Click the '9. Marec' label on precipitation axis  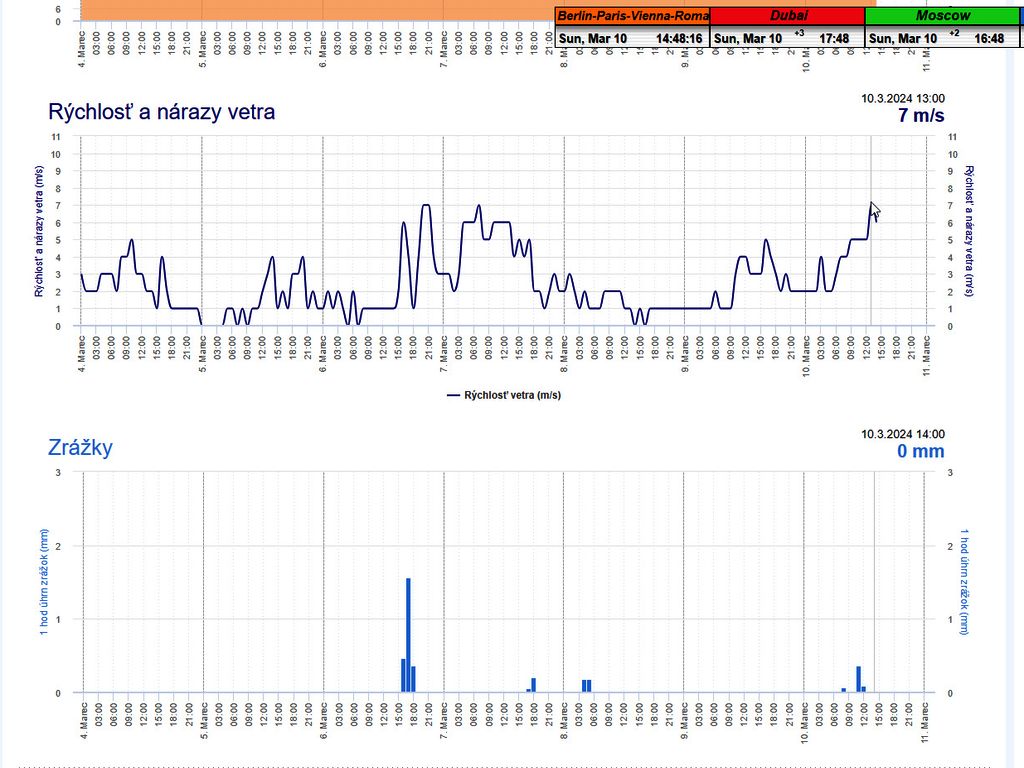(685, 722)
